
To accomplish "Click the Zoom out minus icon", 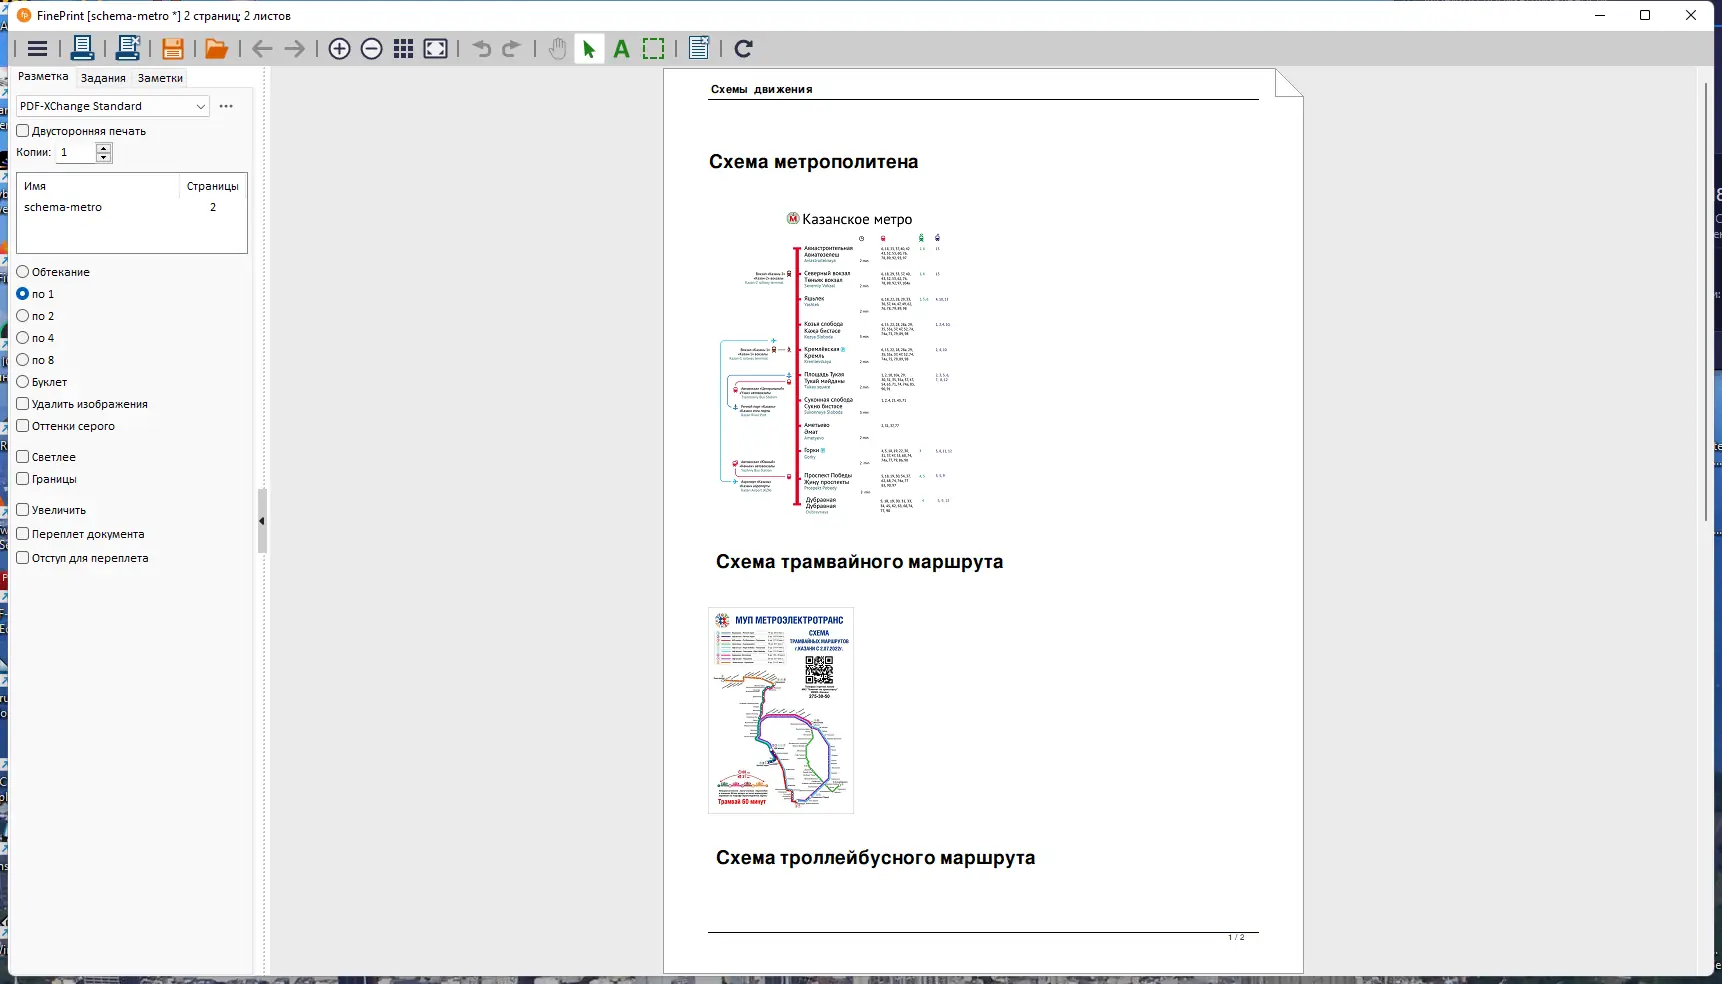I will tap(372, 49).
